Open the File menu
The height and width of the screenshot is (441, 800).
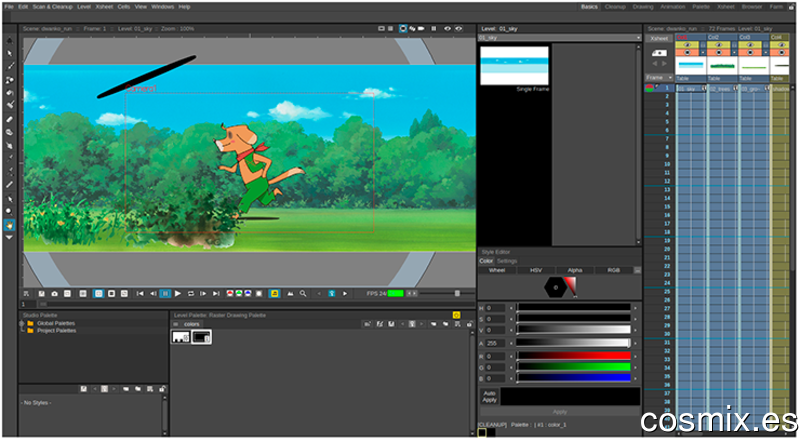9,7
